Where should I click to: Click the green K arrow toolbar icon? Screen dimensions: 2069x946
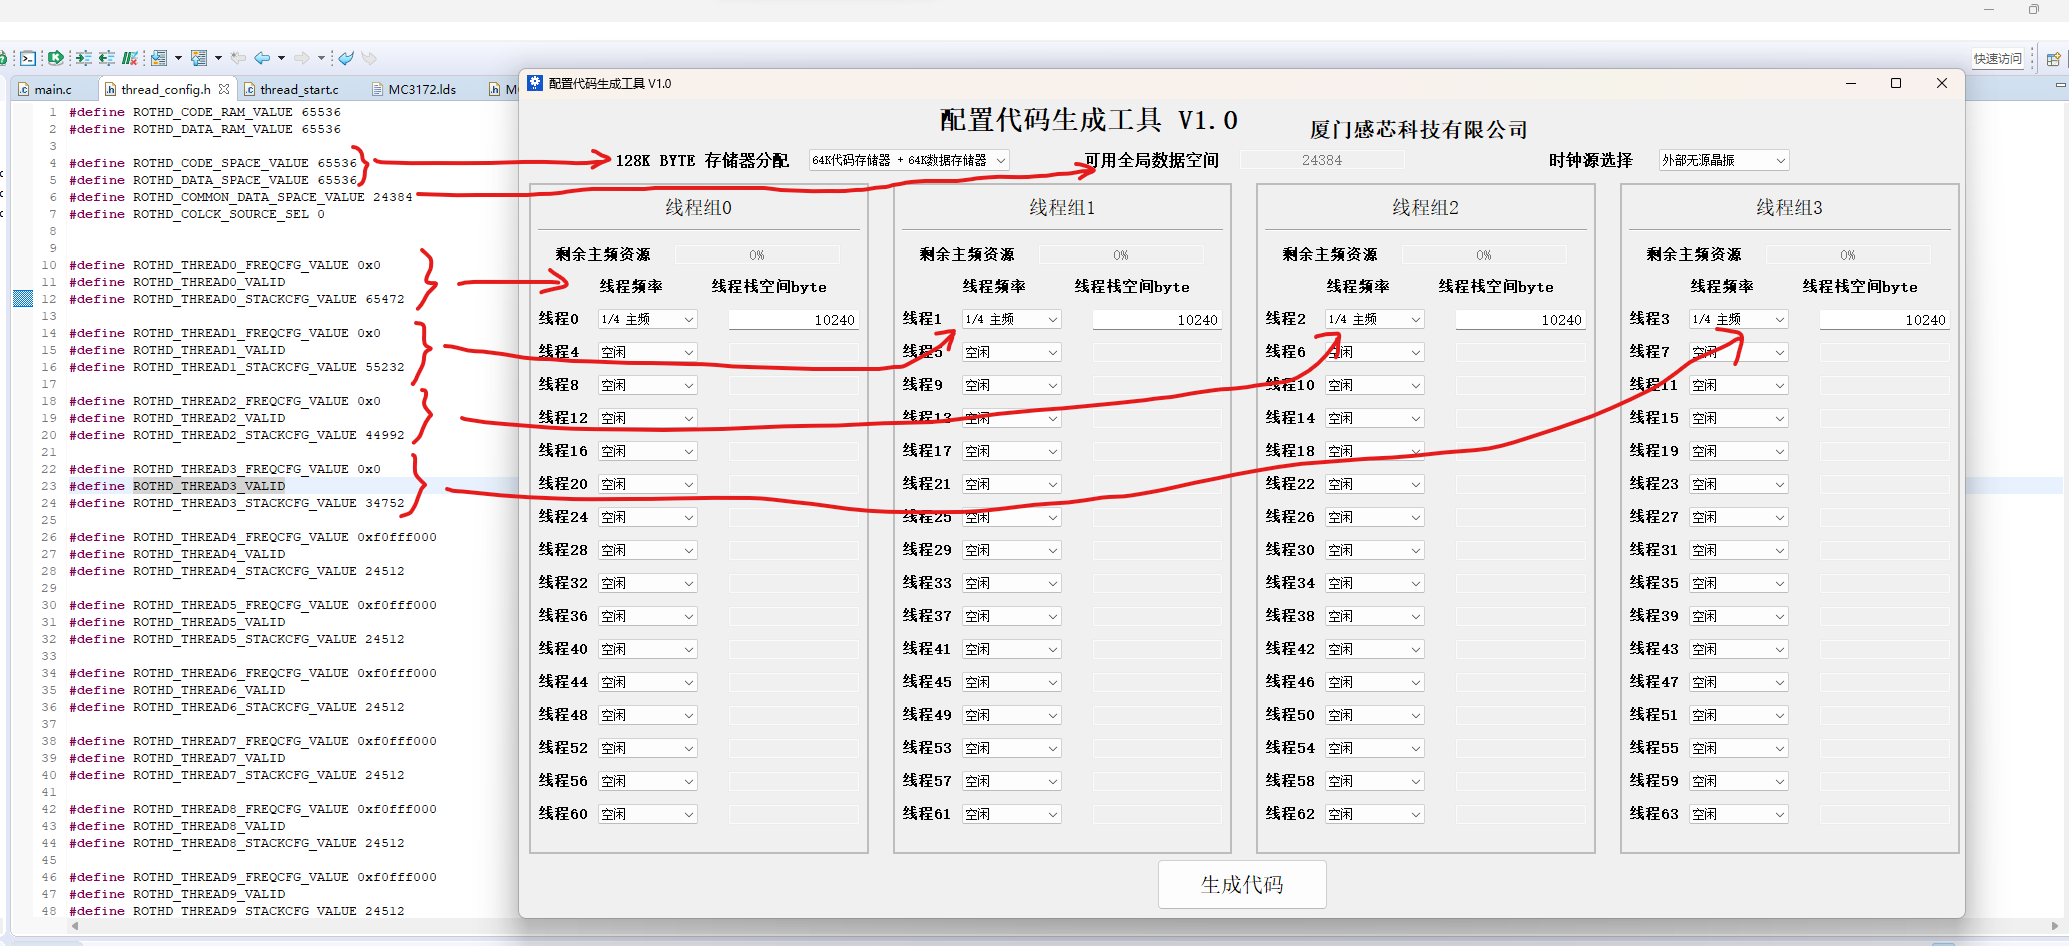click(56, 58)
